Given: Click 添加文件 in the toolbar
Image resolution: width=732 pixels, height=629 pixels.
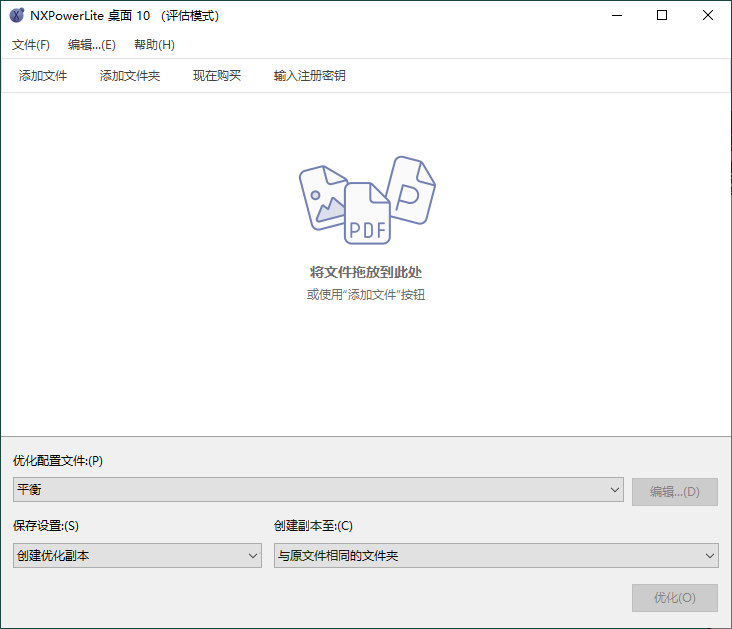Looking at the screenshot, I should [x=43, y=76].
